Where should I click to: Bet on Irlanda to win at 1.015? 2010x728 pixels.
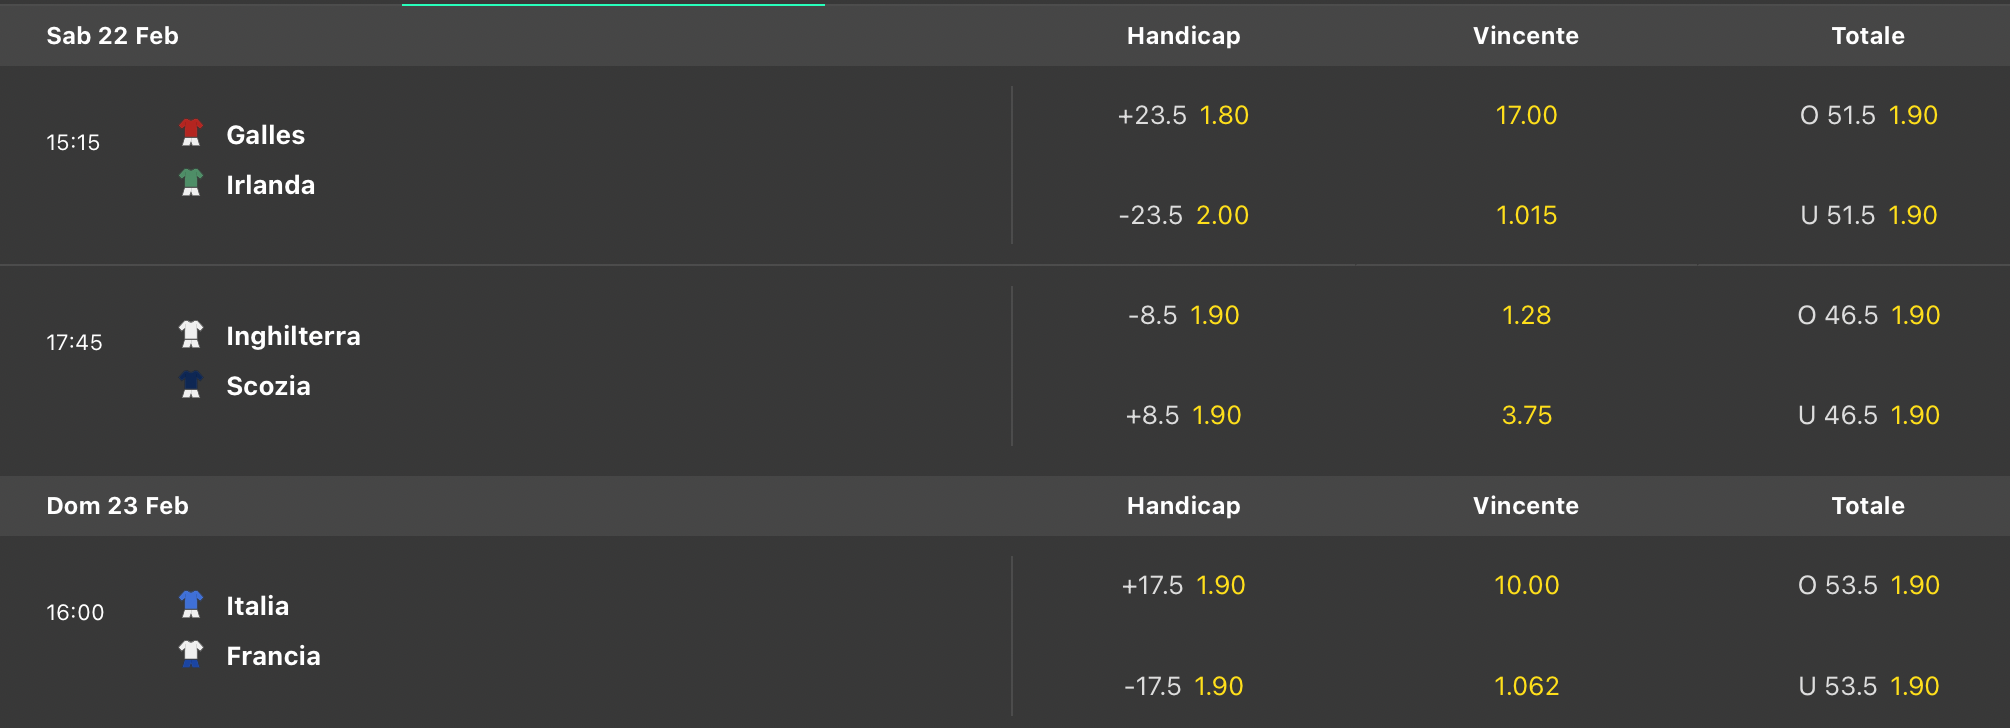pyautogui.click(x=1526, y=216)
